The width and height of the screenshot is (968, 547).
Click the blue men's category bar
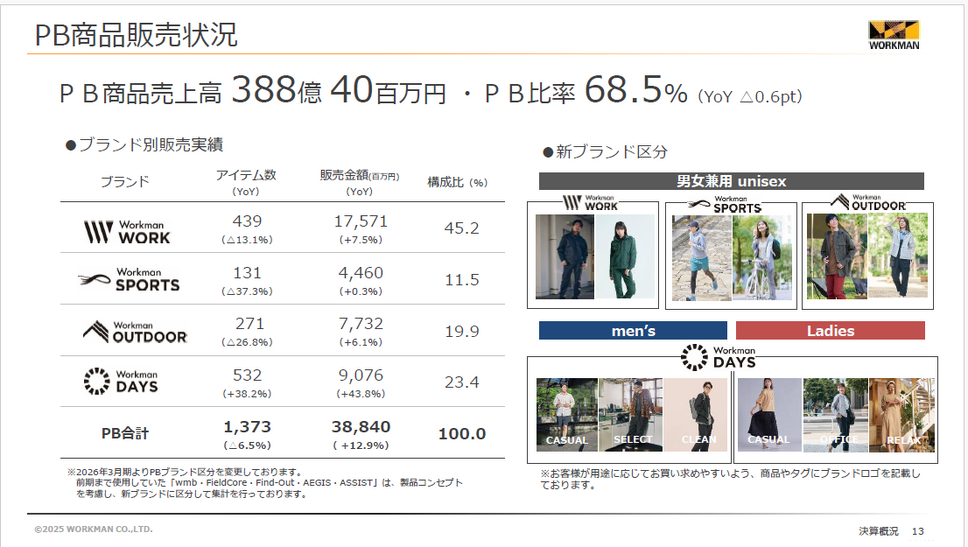click(x=632, y=330)
